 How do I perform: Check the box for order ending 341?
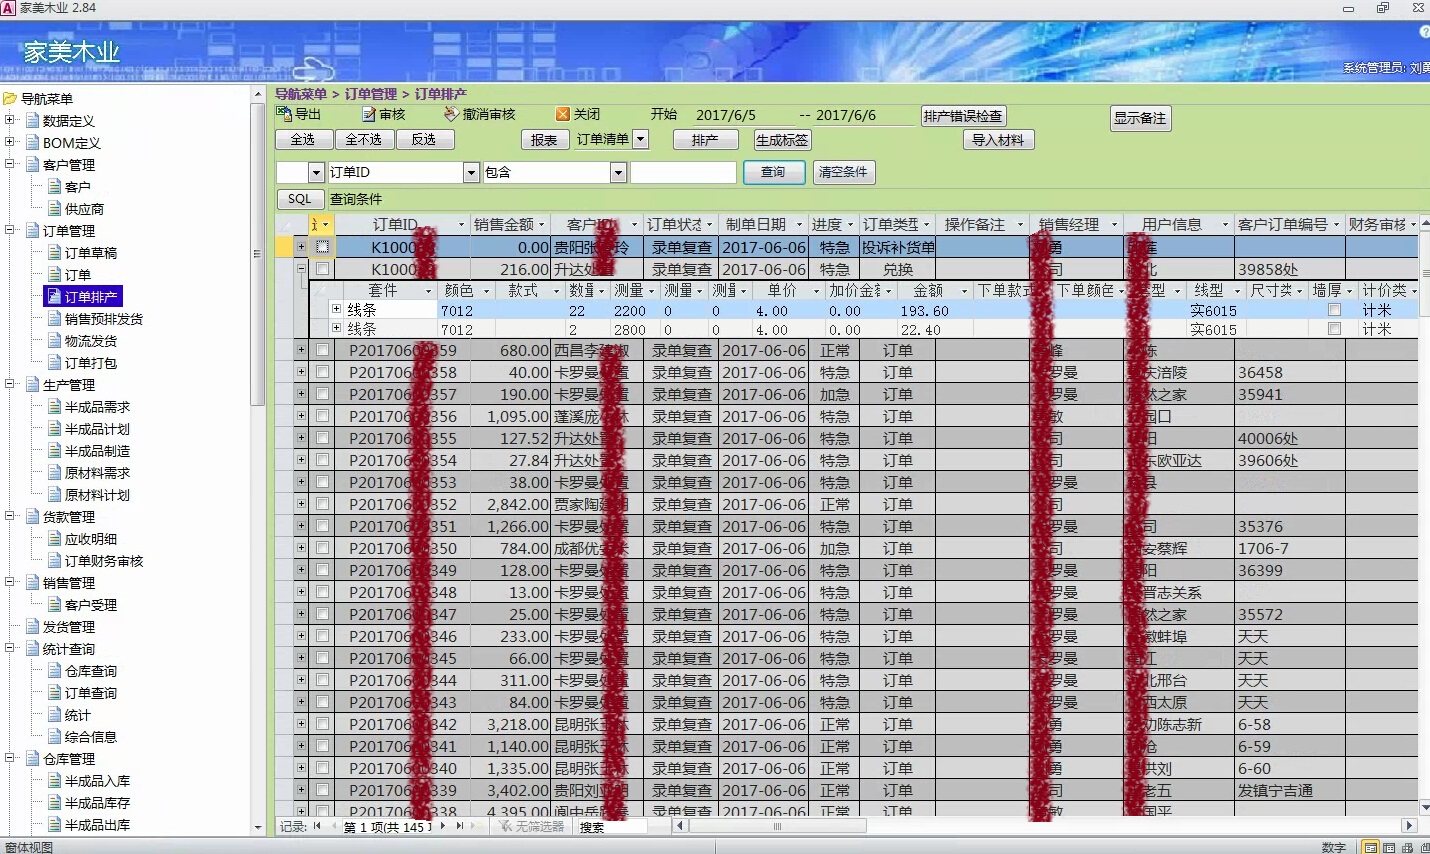[x=322, y=746]
